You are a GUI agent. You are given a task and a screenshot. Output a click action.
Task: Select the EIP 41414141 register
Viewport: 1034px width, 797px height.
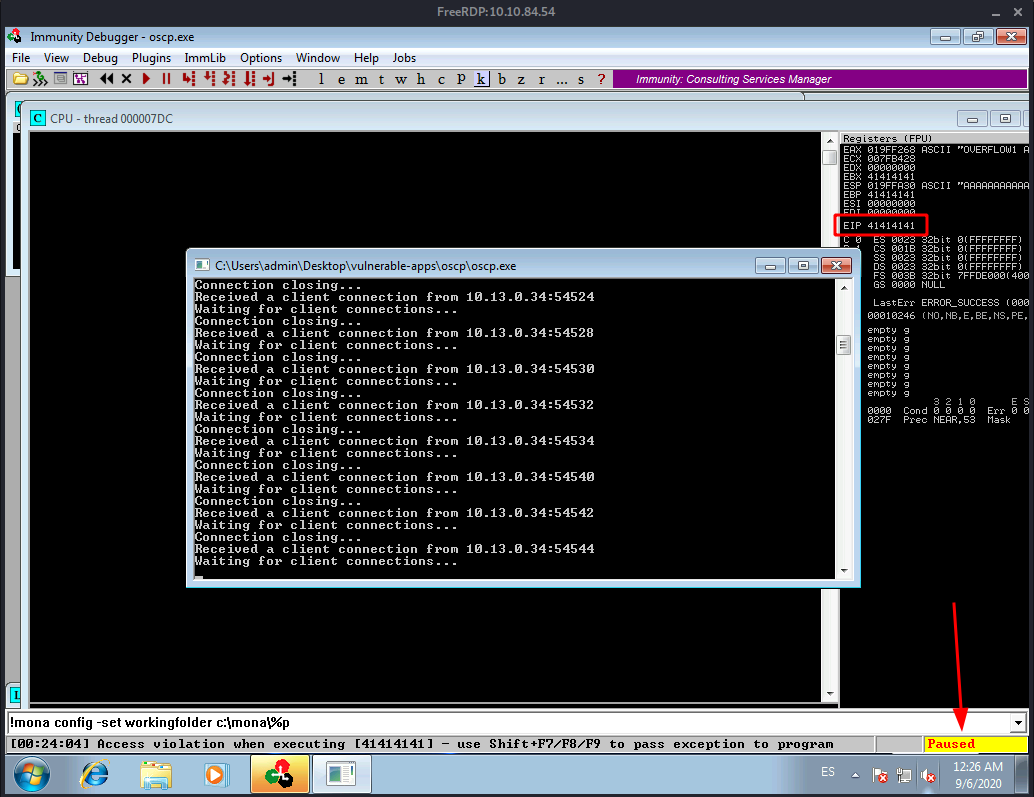(879, 225)
